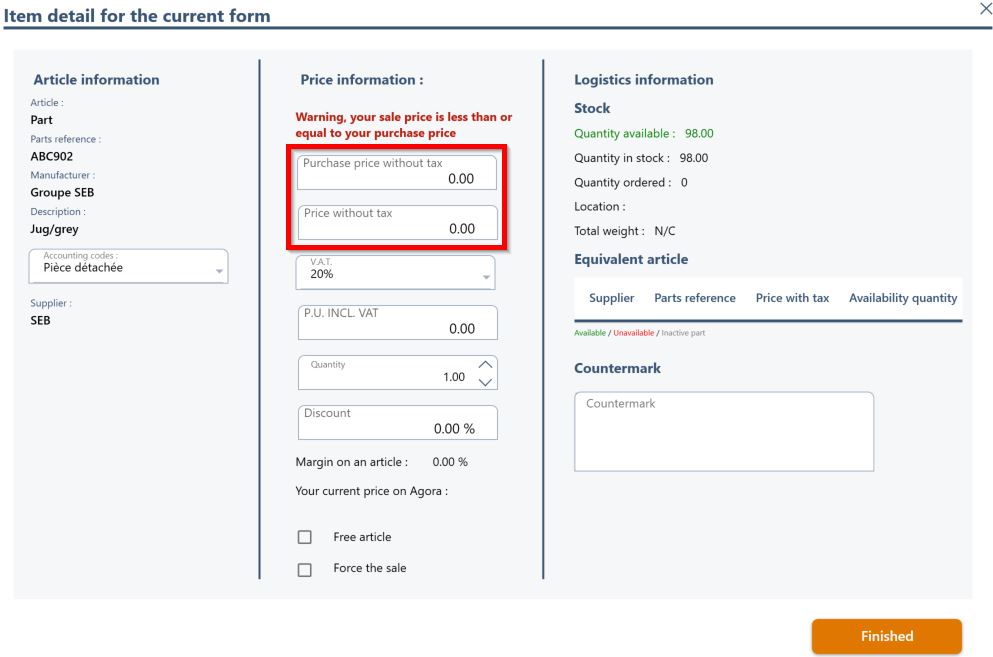Increase quantity with the up arrow

(x=485, y=364)
